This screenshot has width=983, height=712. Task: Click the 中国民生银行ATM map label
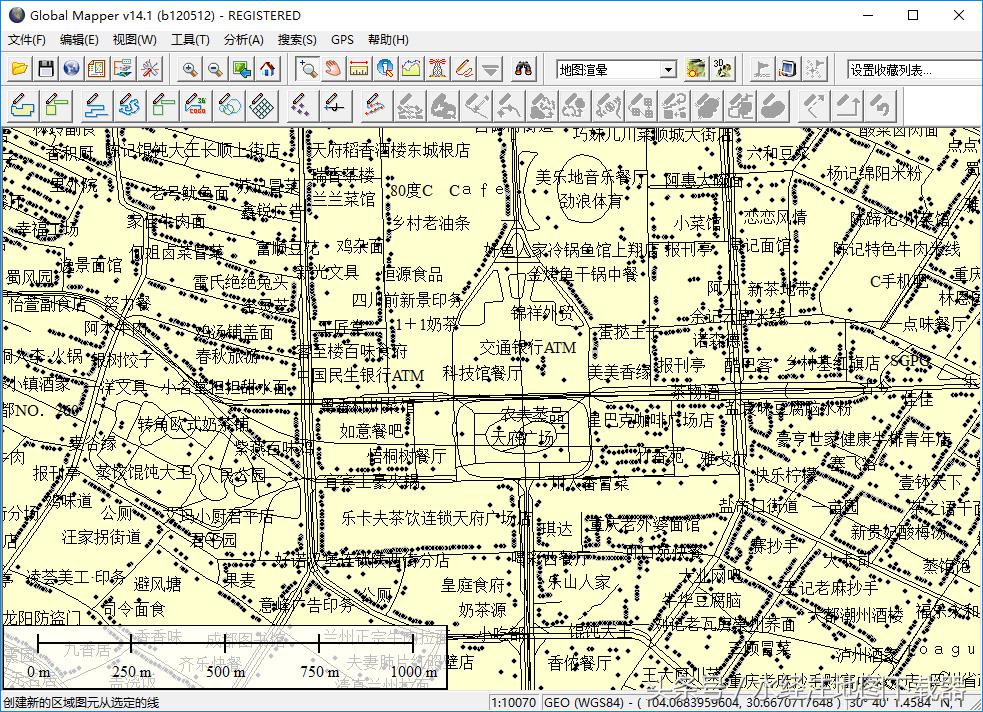pos(360,375)
